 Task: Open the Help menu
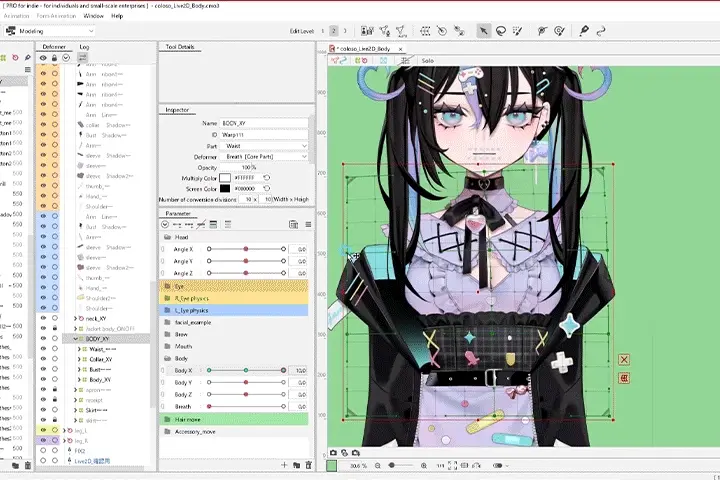pos(117,16)
